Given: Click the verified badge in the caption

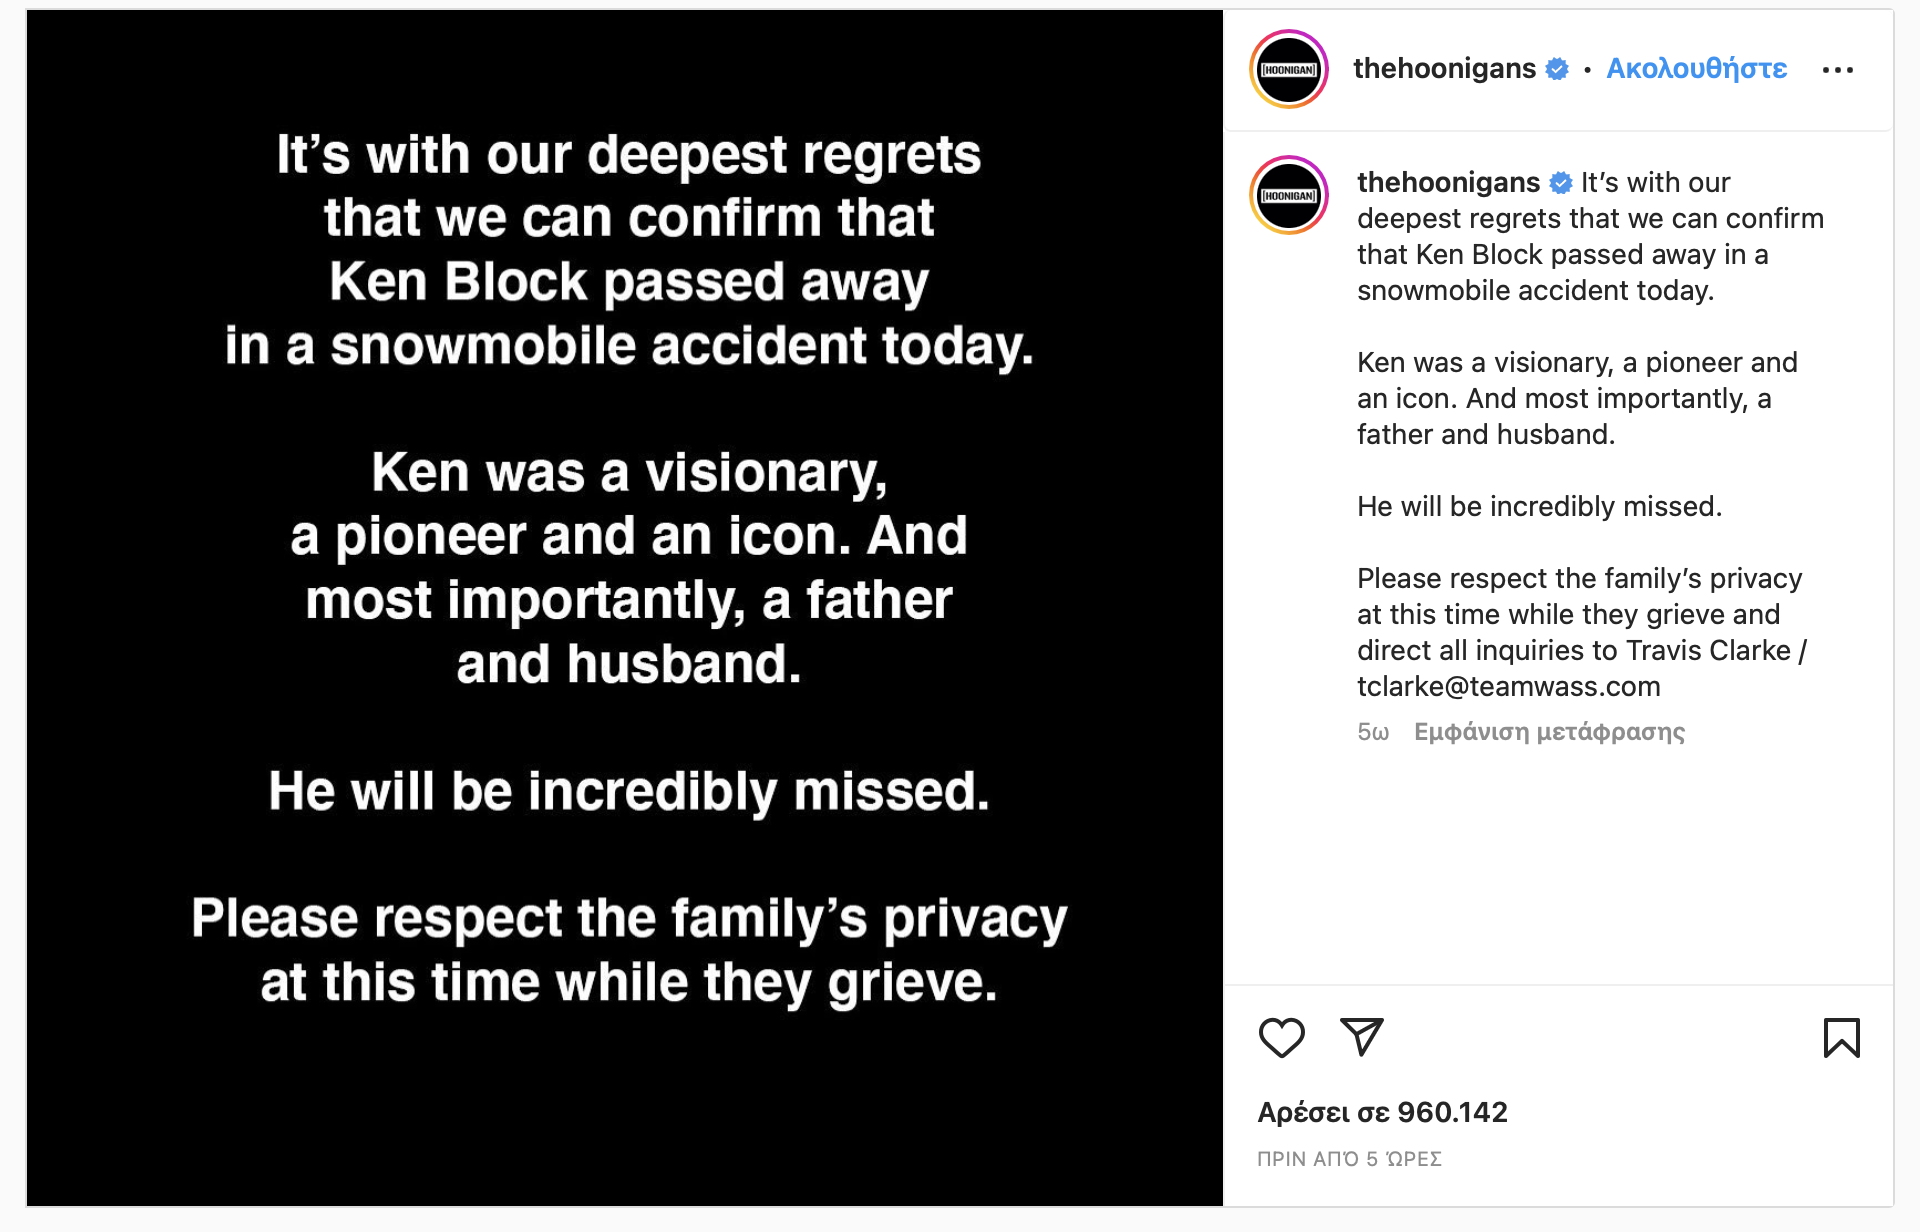Looking at the screenshot, I should (x=1561, y=183).
